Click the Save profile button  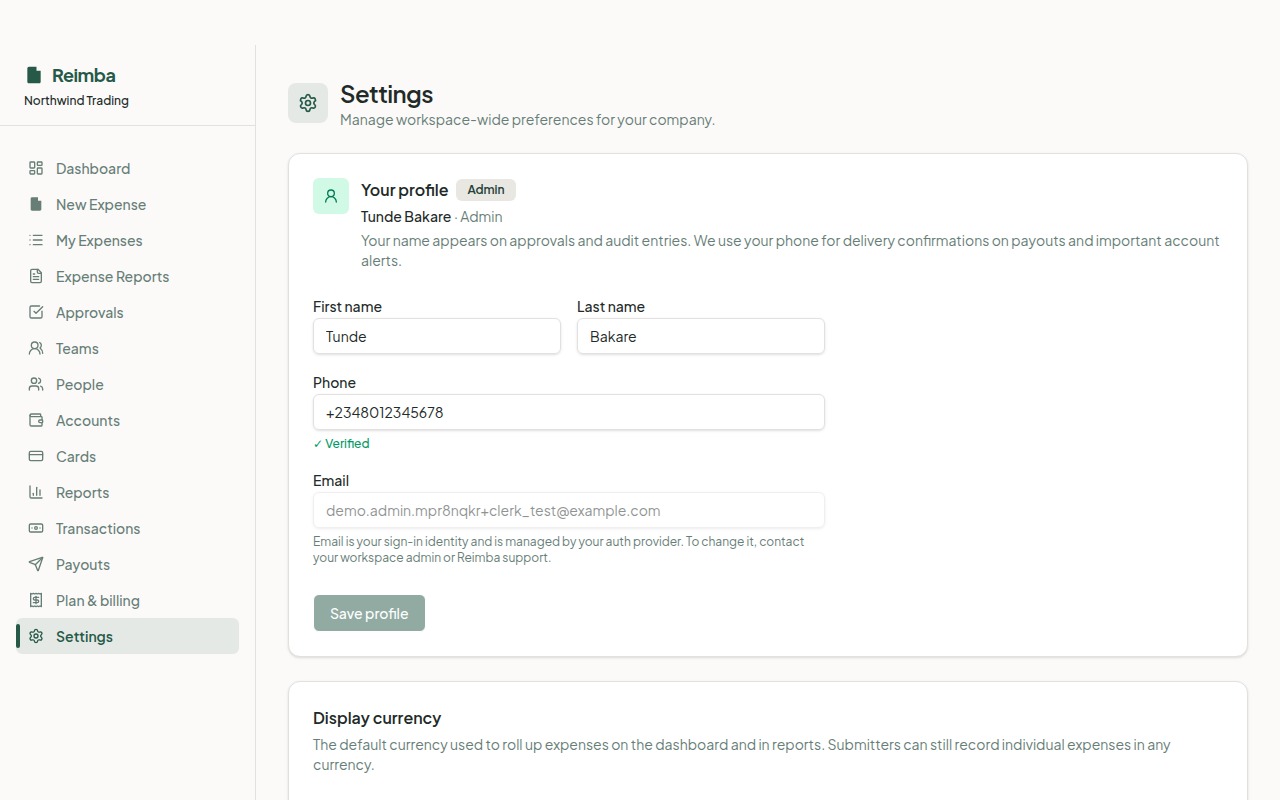pyautogui.click(x=369, y=613)
